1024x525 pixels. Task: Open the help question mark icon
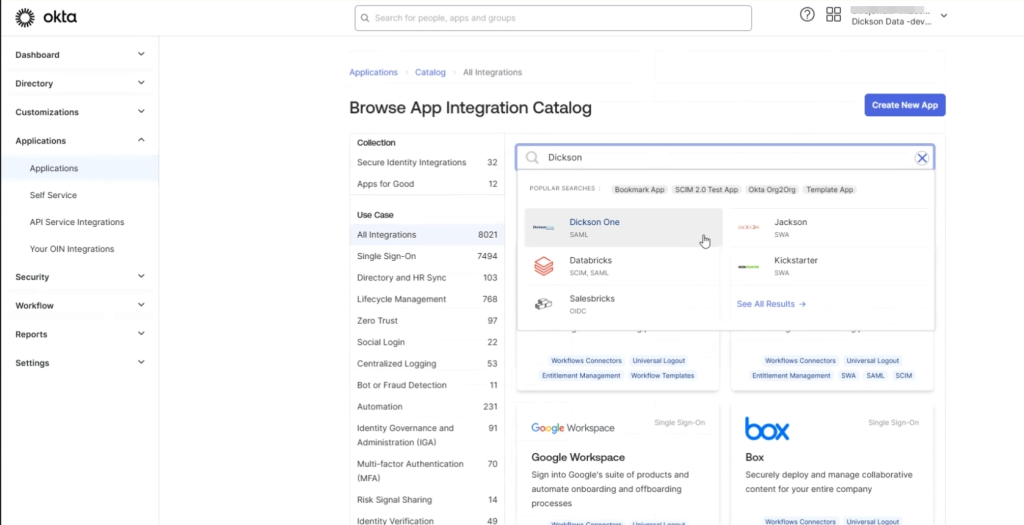pyautogui.click(x=807, y=14)
